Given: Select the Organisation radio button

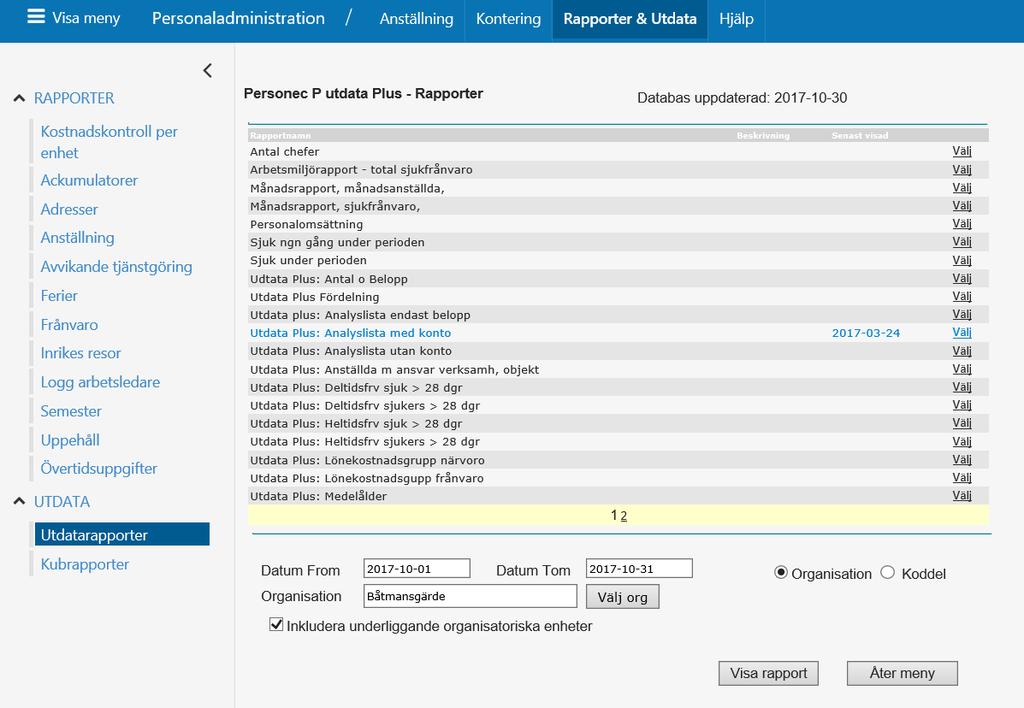Looking at the screenshot, I should click(x=780, y=573).
